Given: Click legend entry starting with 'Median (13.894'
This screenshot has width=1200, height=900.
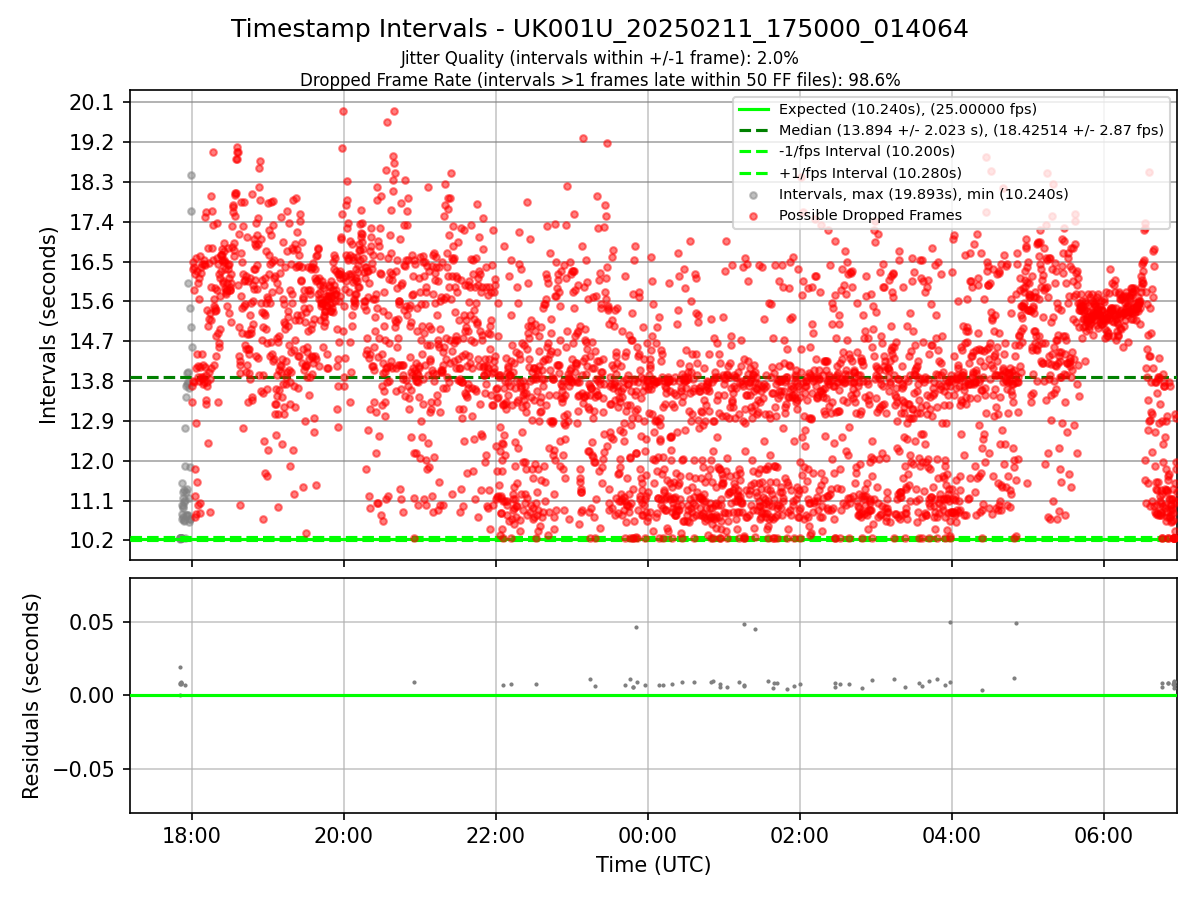Looking at the screenshot, I should (971, 130).
